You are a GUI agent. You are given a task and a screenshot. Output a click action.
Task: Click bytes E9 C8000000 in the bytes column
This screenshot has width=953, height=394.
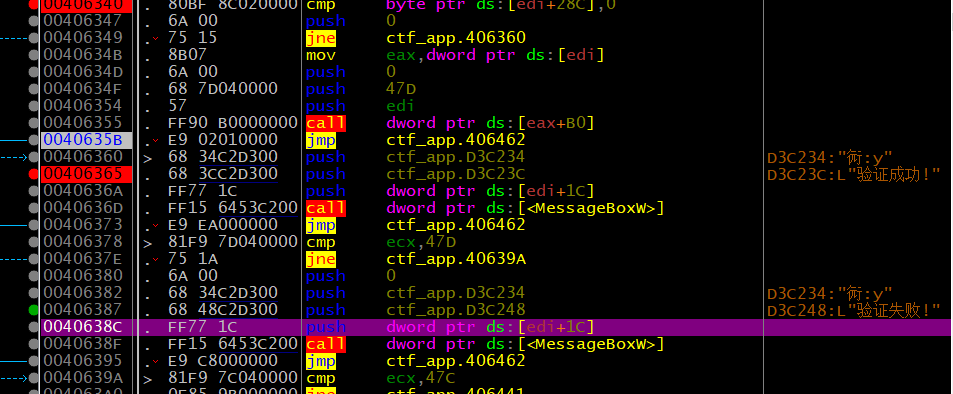(x=223, y=361)
